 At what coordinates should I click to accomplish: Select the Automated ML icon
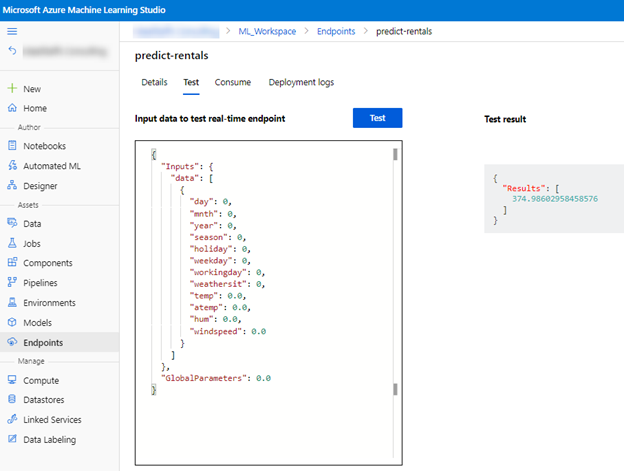(x=12, y=166)
